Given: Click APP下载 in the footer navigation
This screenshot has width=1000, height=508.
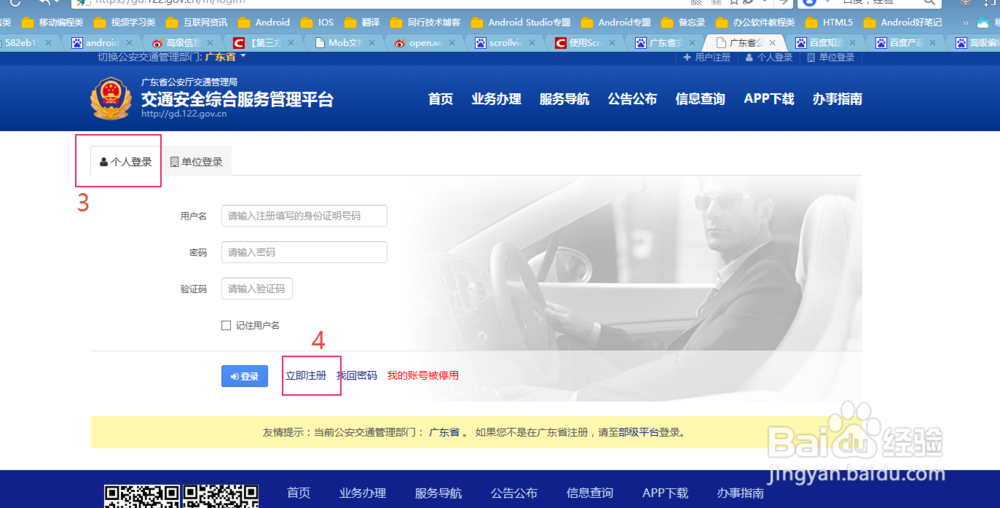Looking at the screenshot, I should [x=665, y=493].
